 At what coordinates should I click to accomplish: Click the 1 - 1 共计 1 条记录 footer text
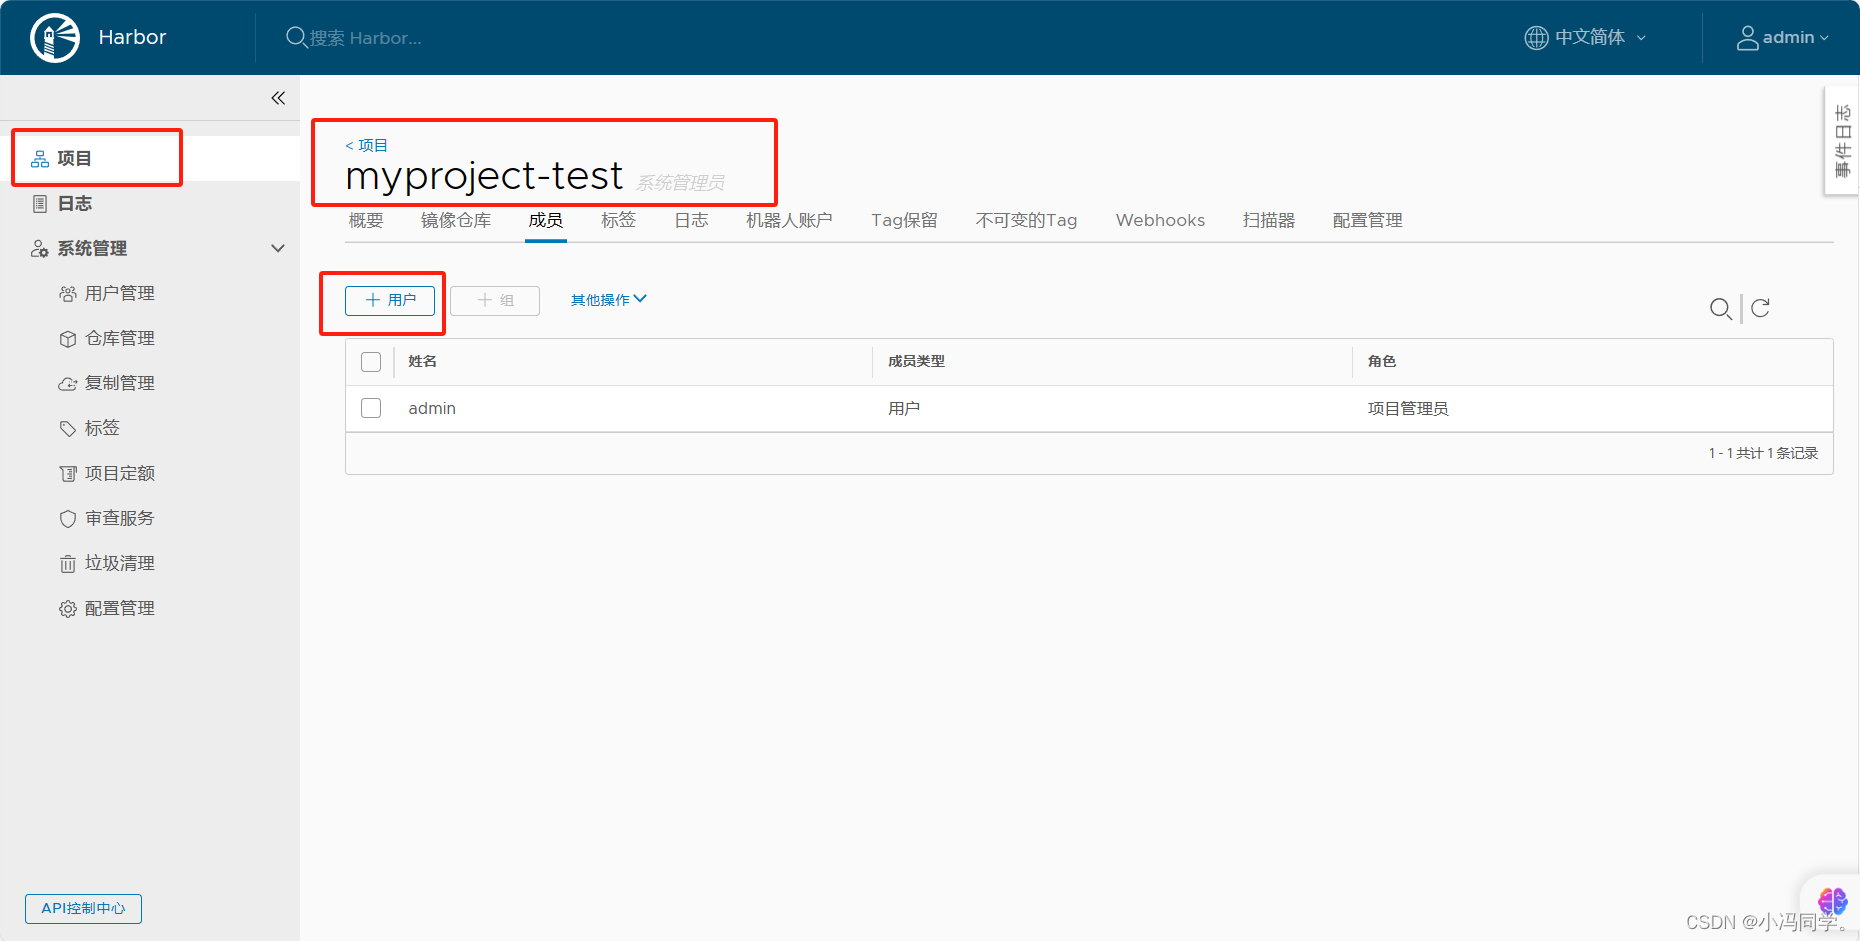click(x=1763, y=453)
